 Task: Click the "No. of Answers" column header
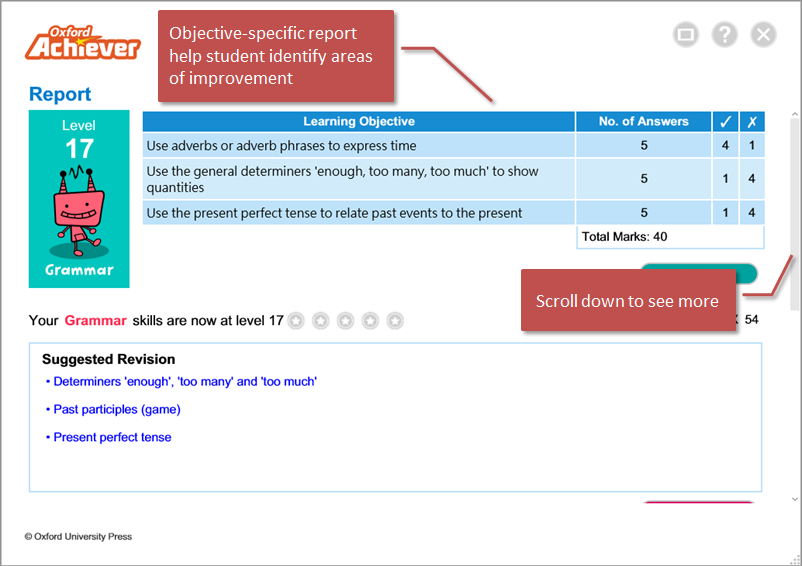(x=643, y=121)
